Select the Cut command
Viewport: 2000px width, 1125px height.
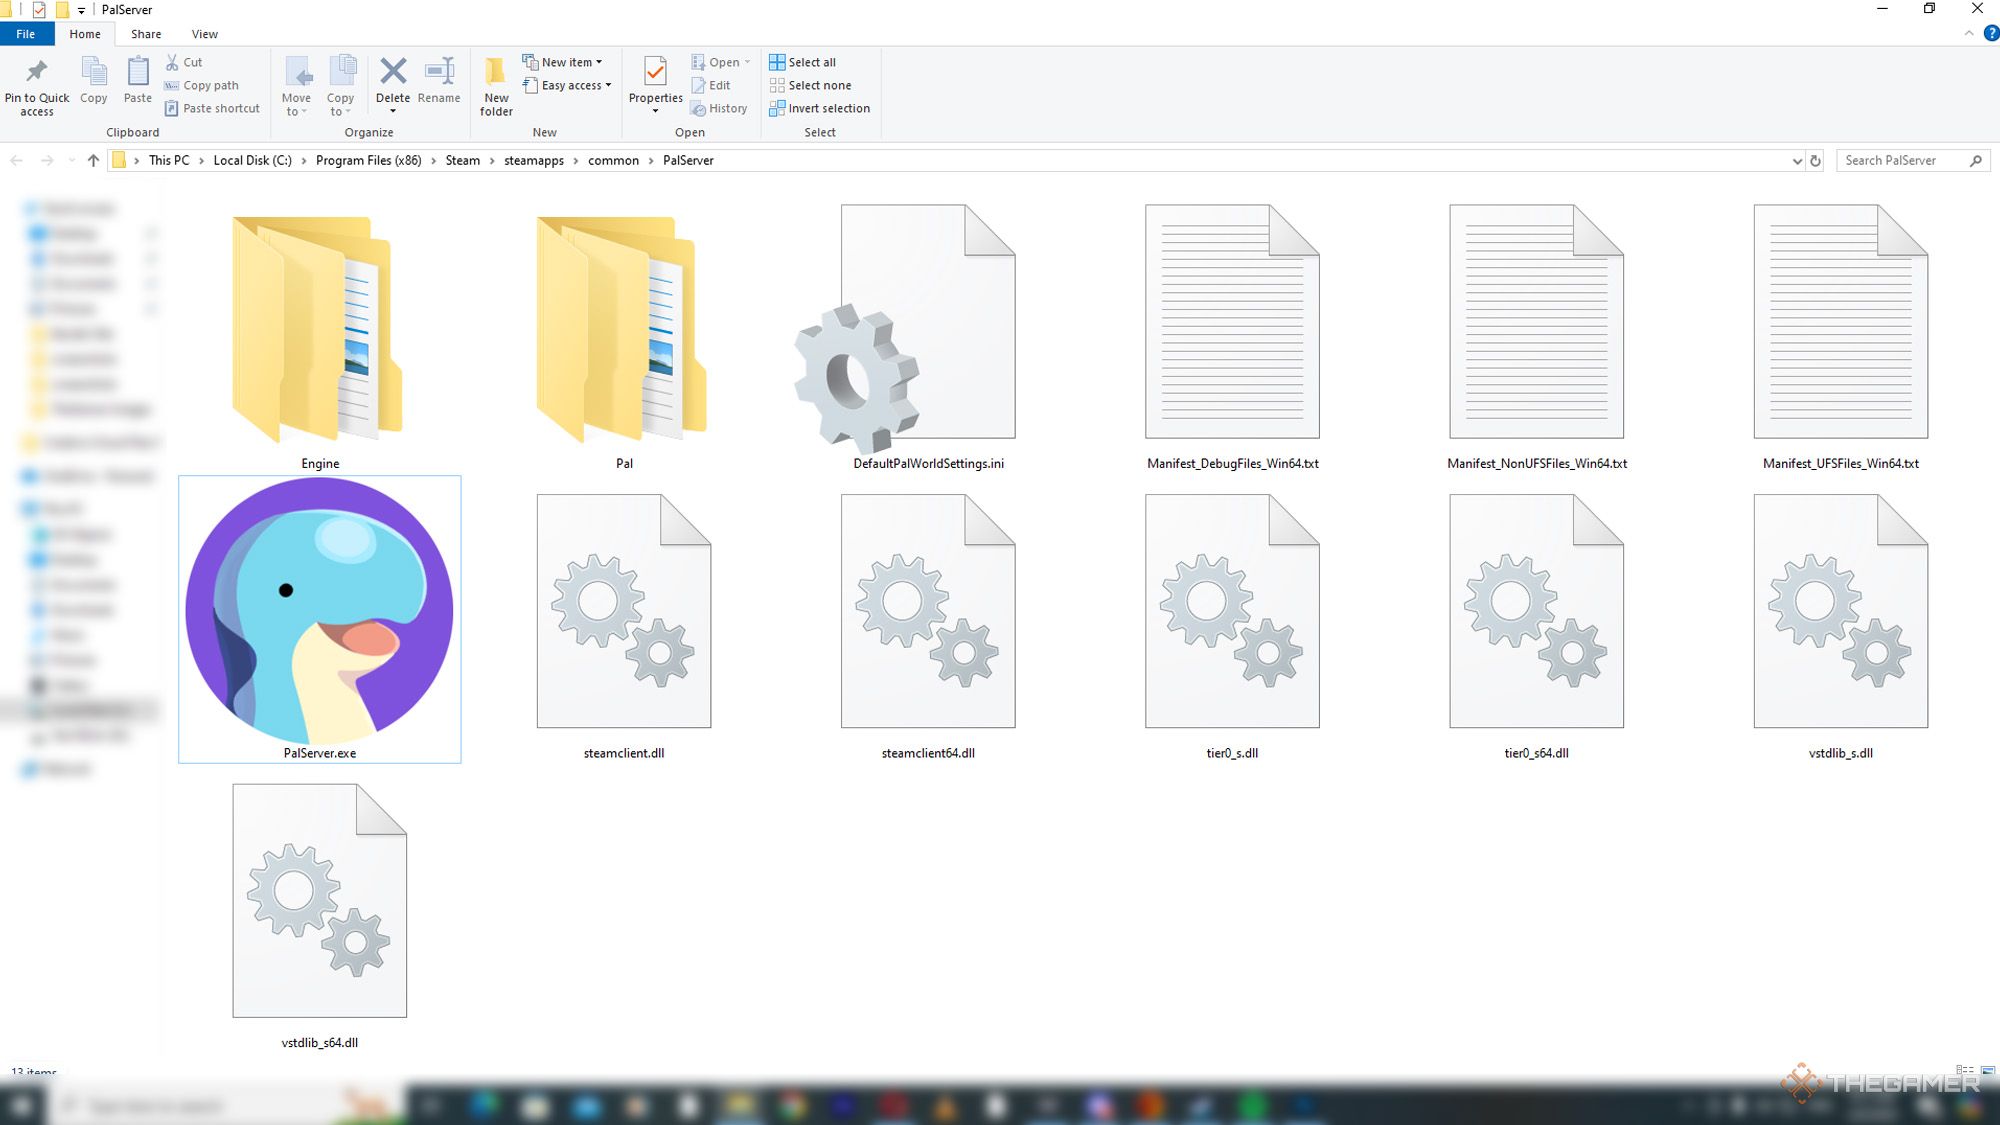click(184, 62)
